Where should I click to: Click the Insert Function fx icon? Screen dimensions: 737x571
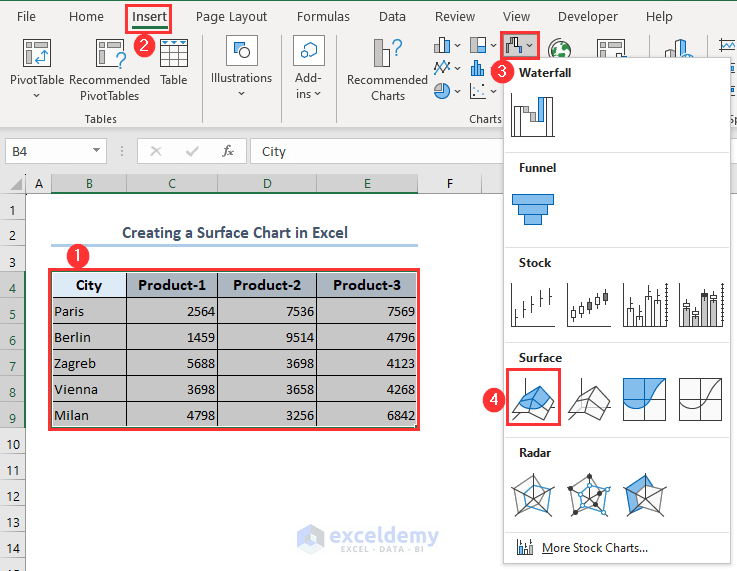[228, 151]
